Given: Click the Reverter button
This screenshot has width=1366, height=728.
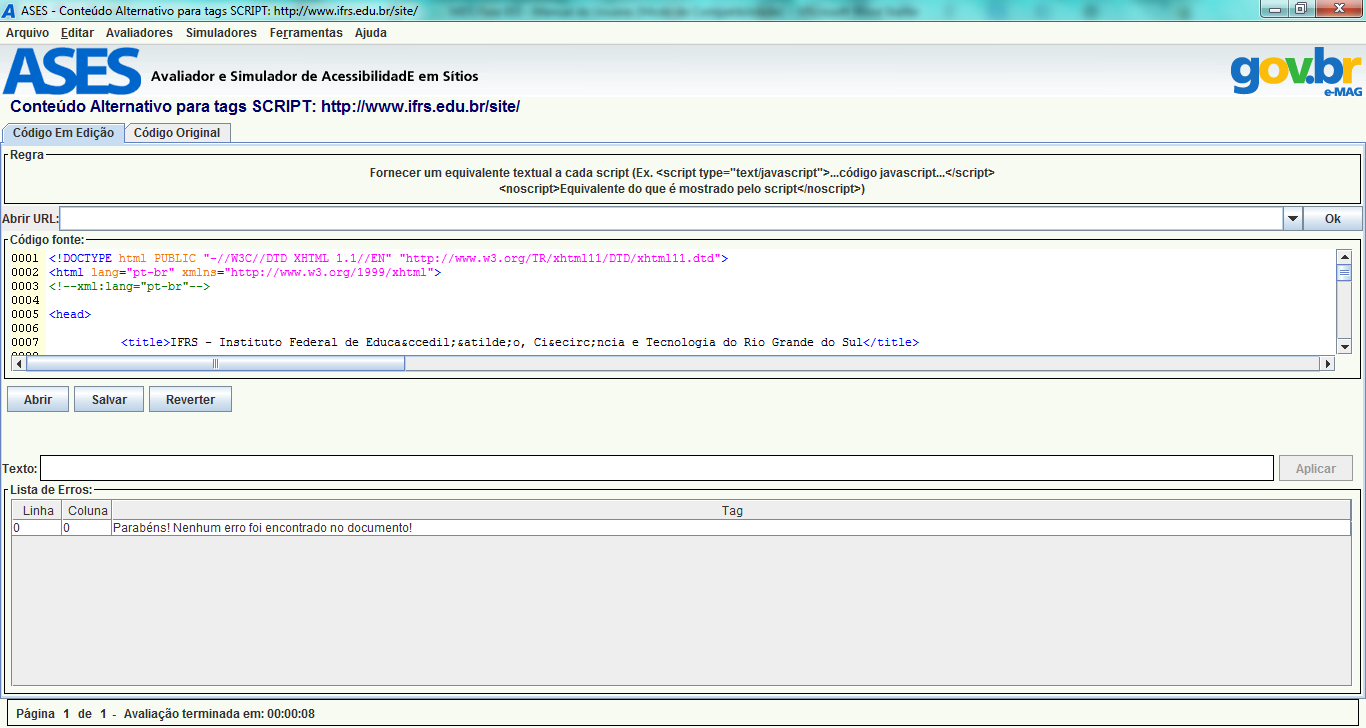Looking at the screenshot, I should point(190,399).
